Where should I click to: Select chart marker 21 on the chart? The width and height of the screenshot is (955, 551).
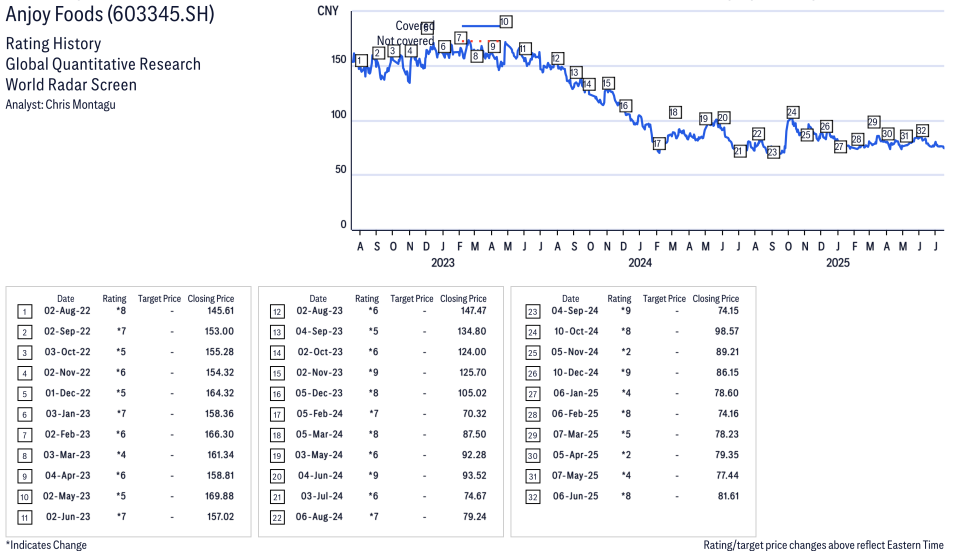(x=739, y=151)
